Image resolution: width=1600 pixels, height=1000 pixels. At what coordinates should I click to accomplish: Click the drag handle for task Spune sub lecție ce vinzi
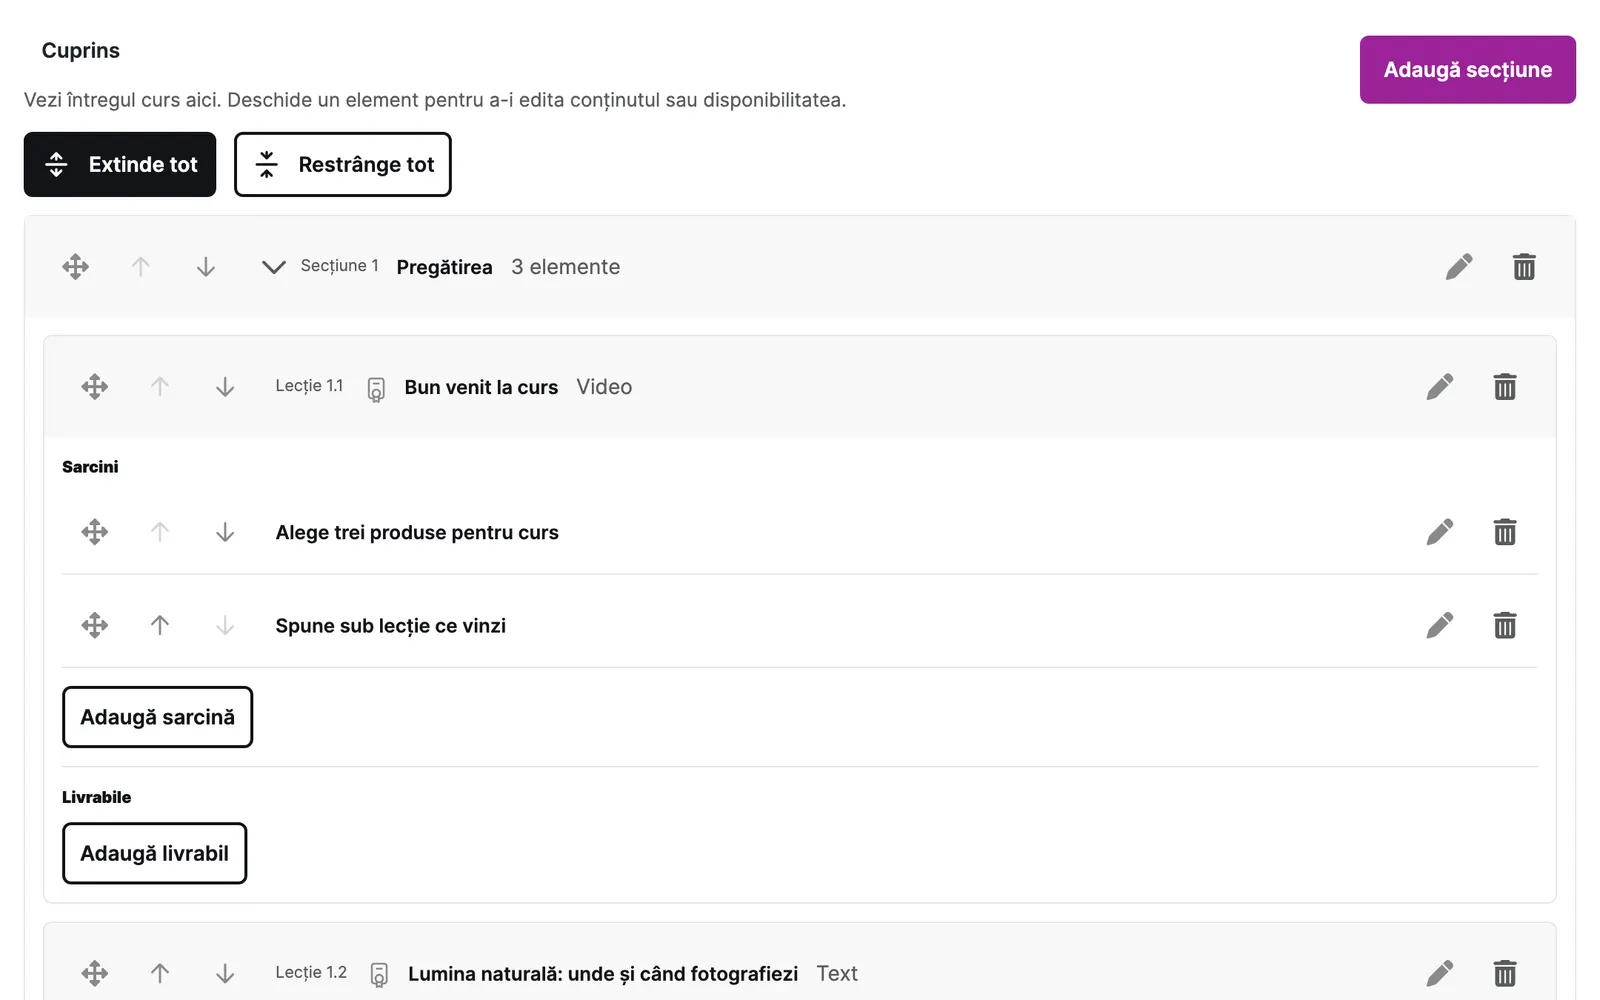click(x=95, y=625)
